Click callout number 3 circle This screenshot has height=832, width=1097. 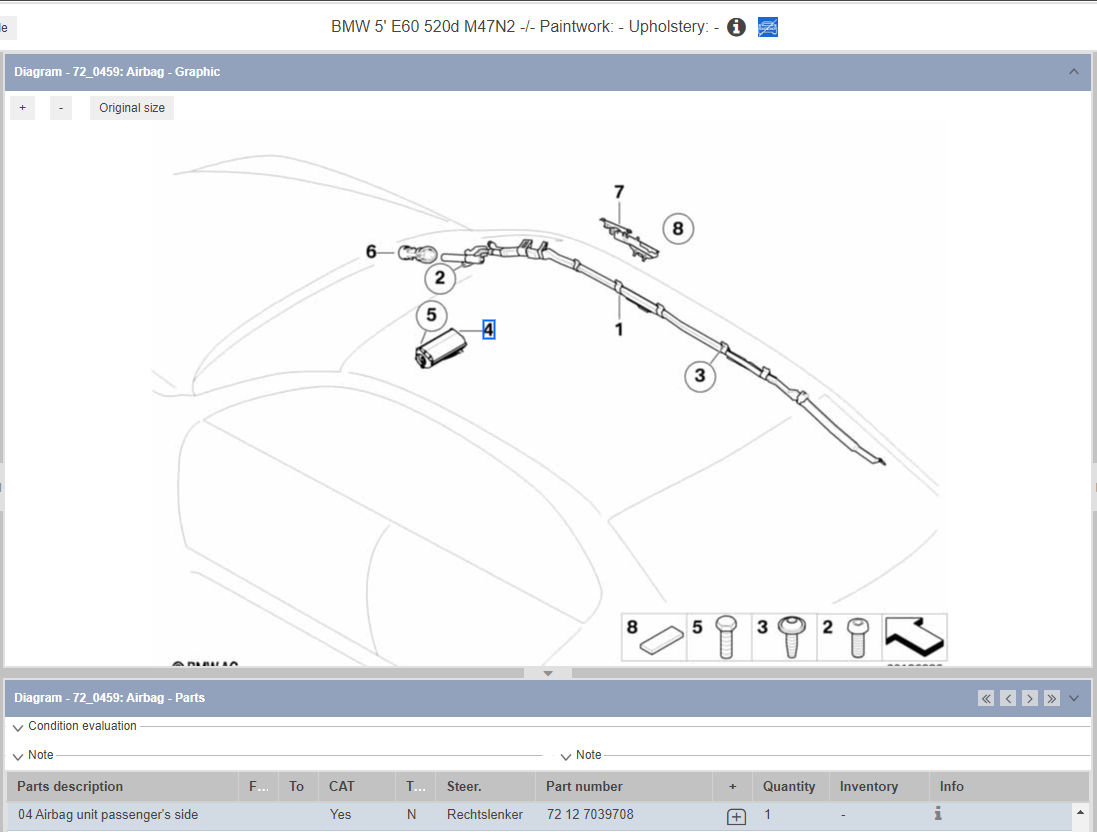click(700, 376)
